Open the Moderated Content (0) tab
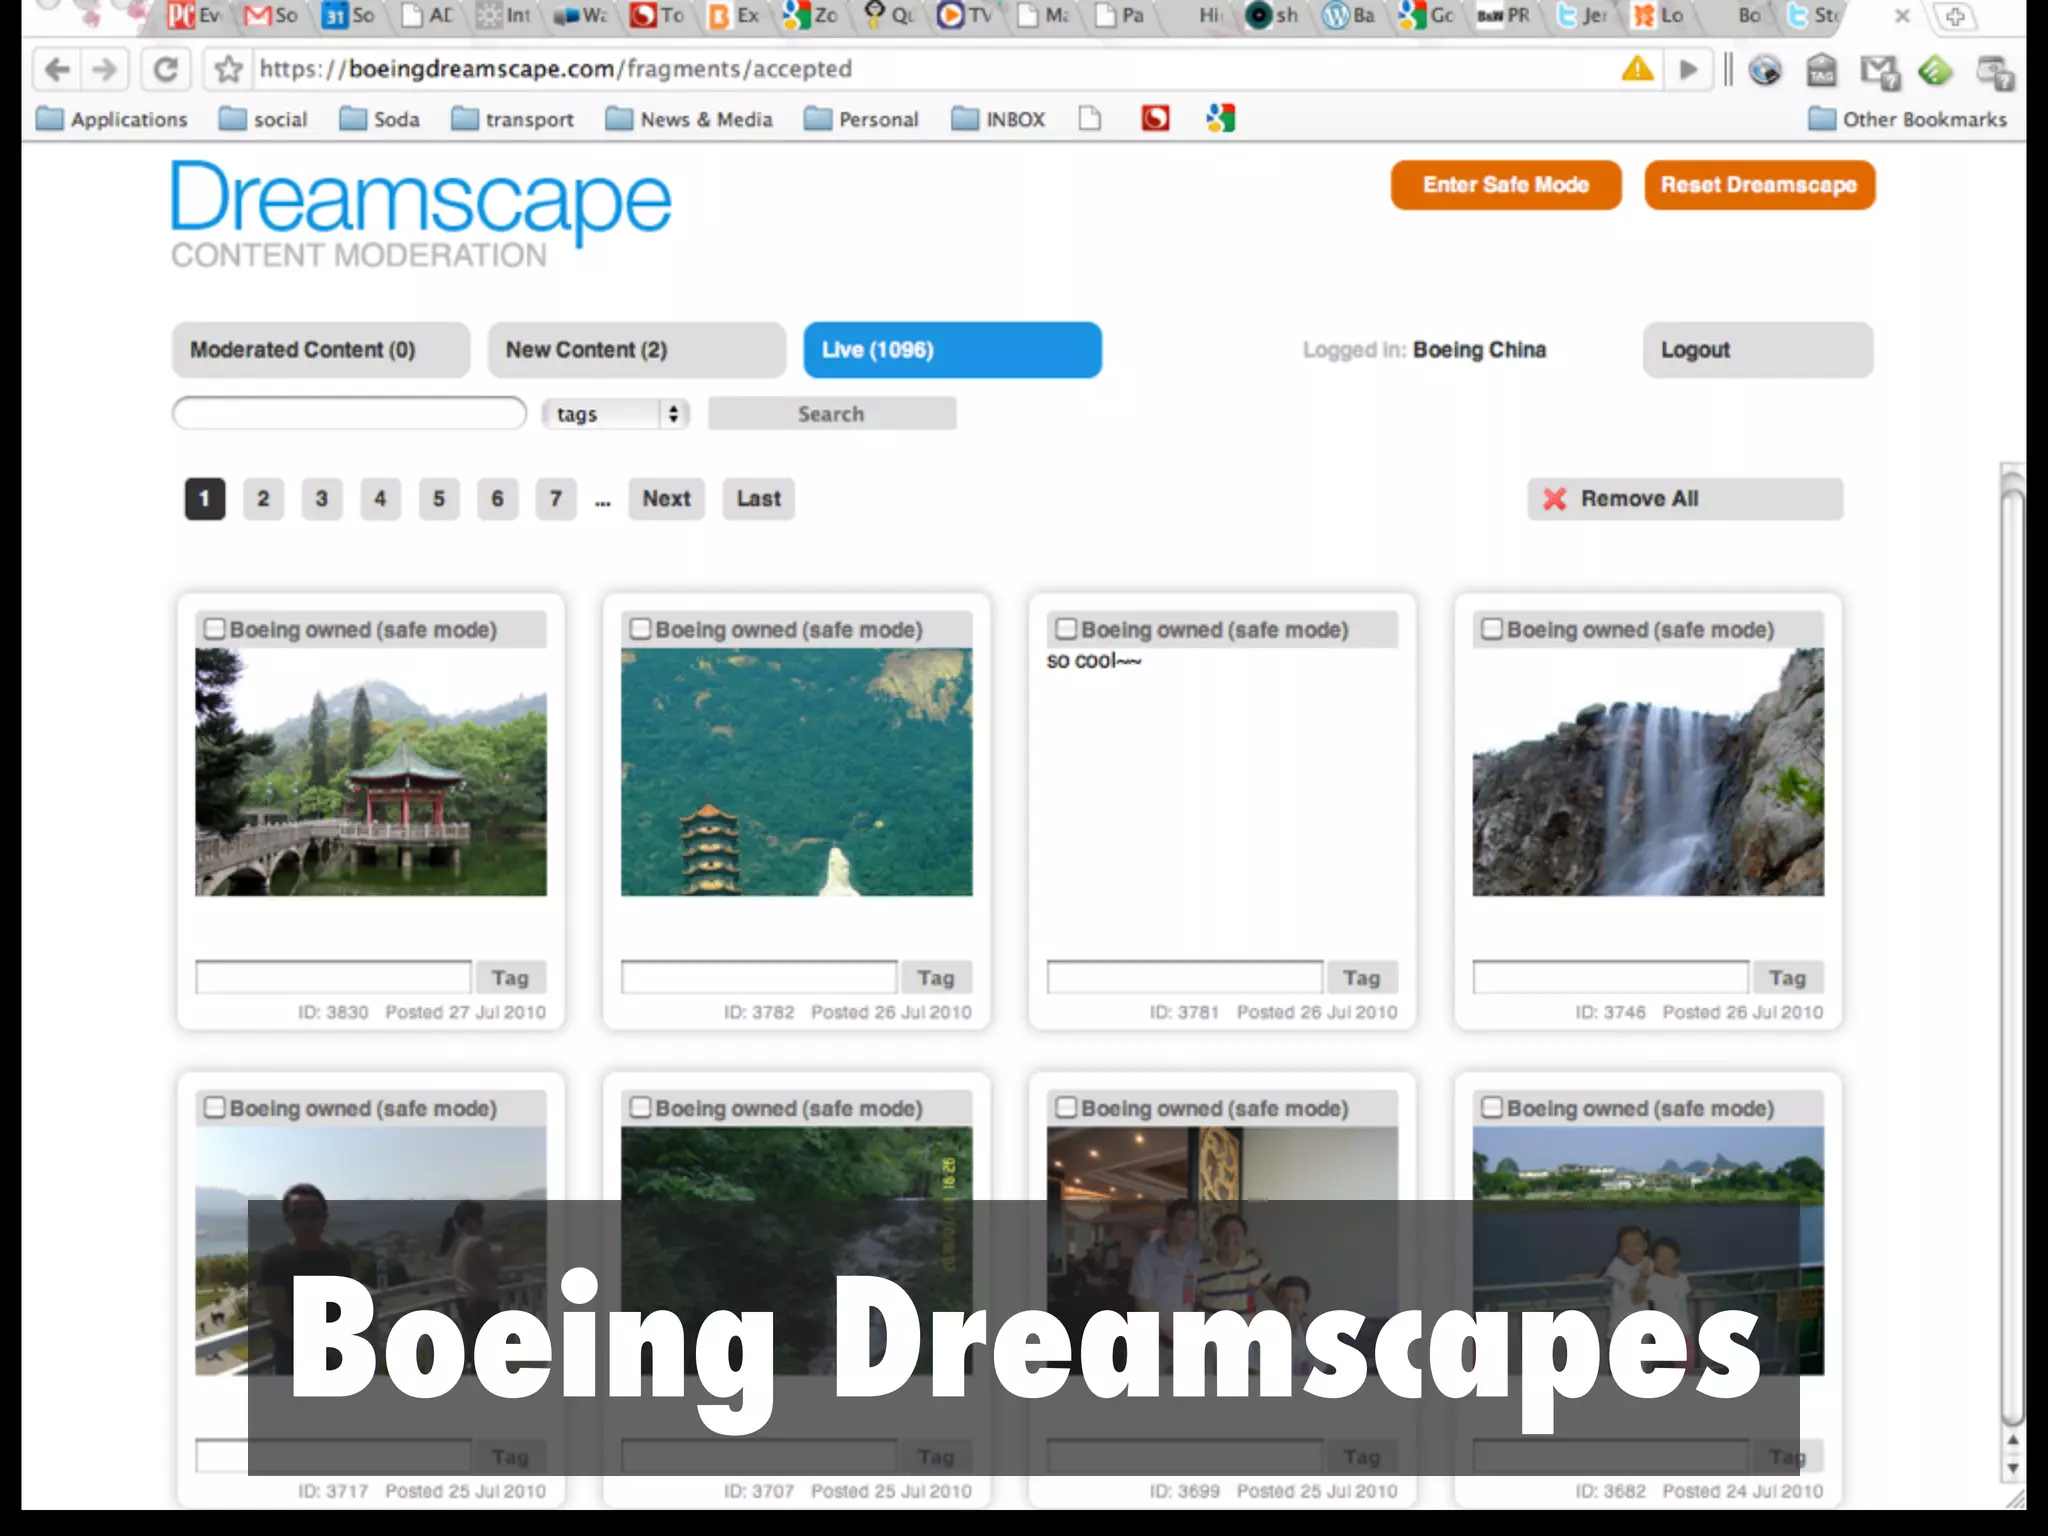2048x1536 pixels. [x=320, y=350]
